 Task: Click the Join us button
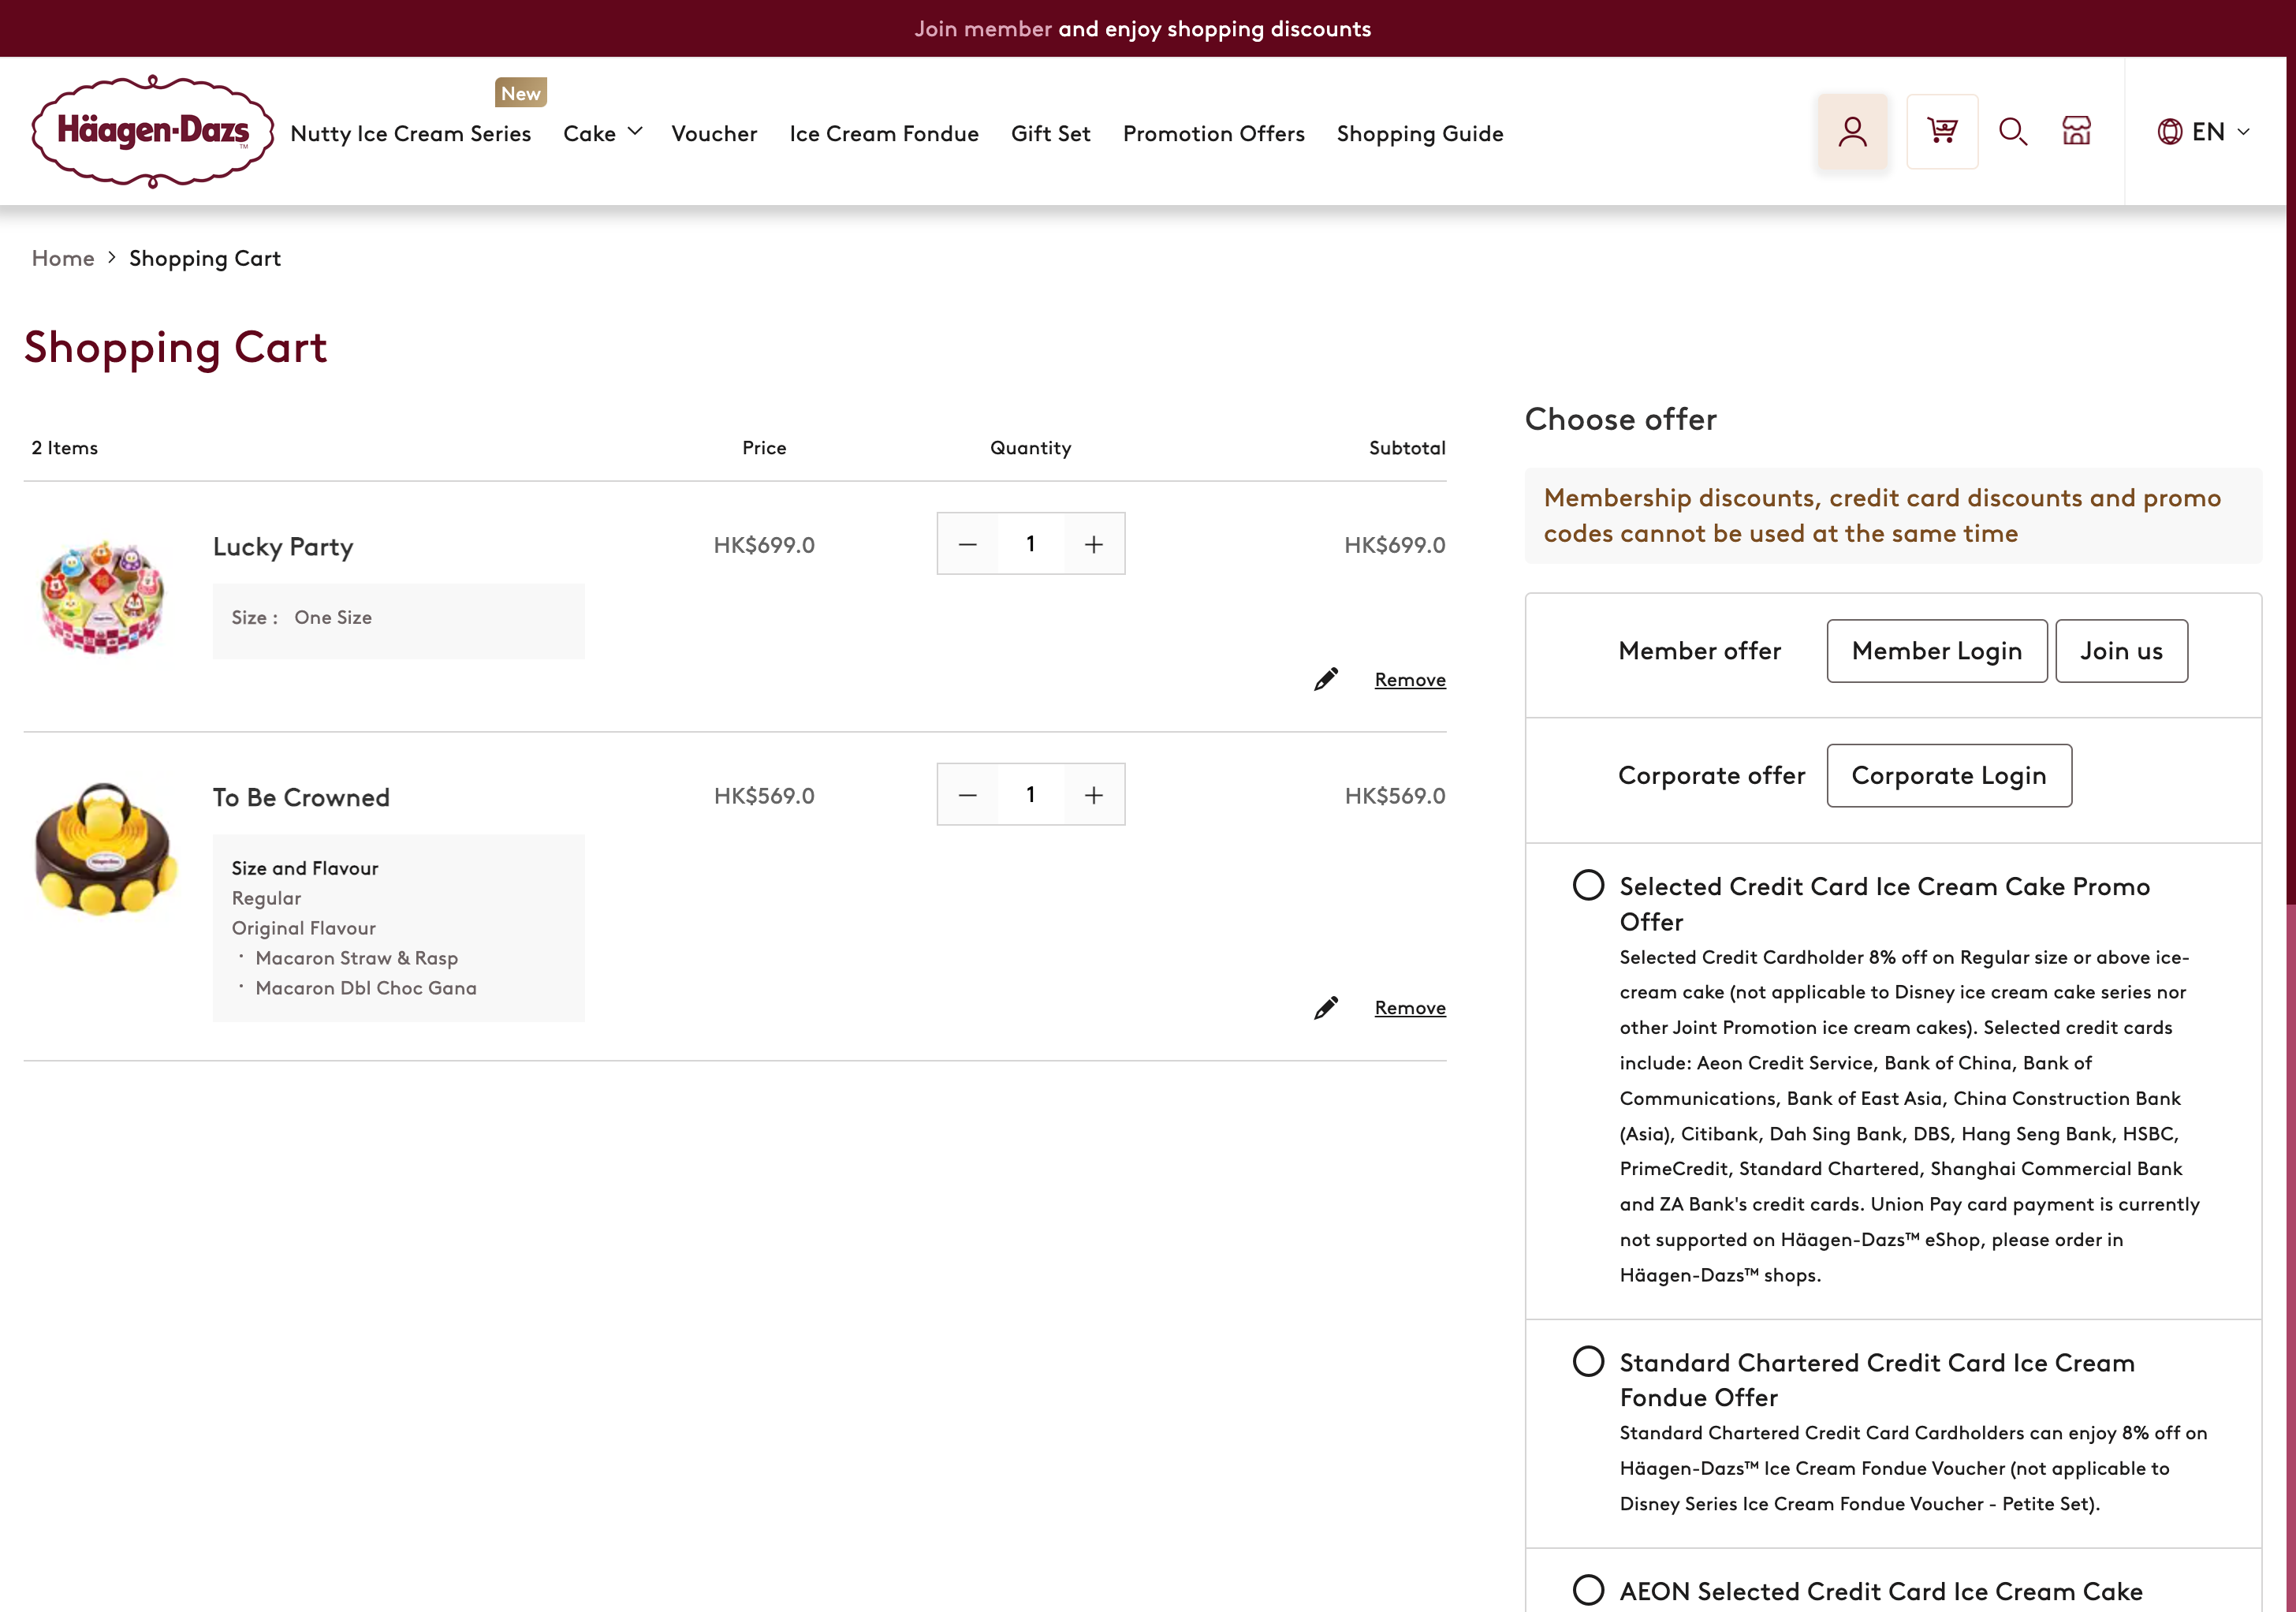pos(2121,651)
